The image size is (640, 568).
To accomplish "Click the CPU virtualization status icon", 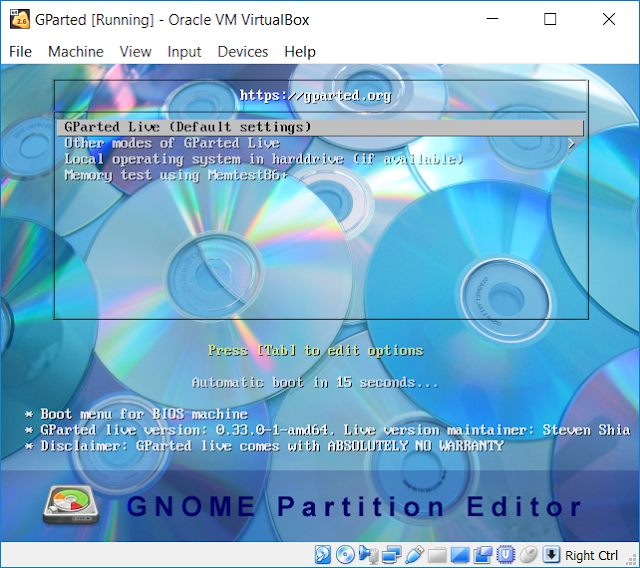I will 506,555.
